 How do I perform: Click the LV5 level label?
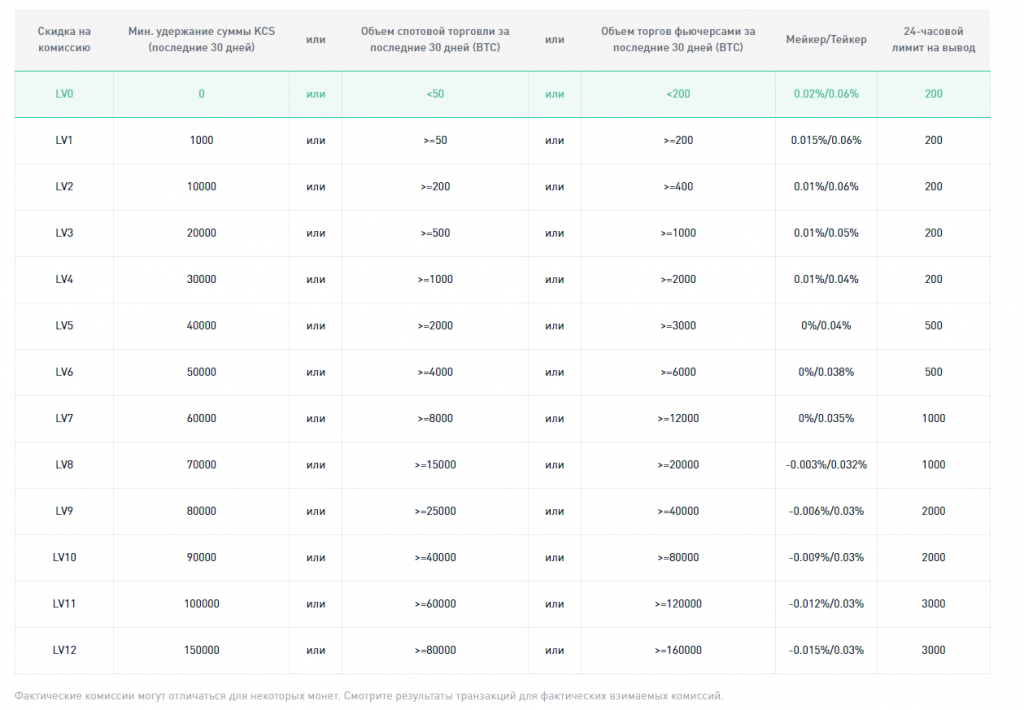[x=64, y=326]
